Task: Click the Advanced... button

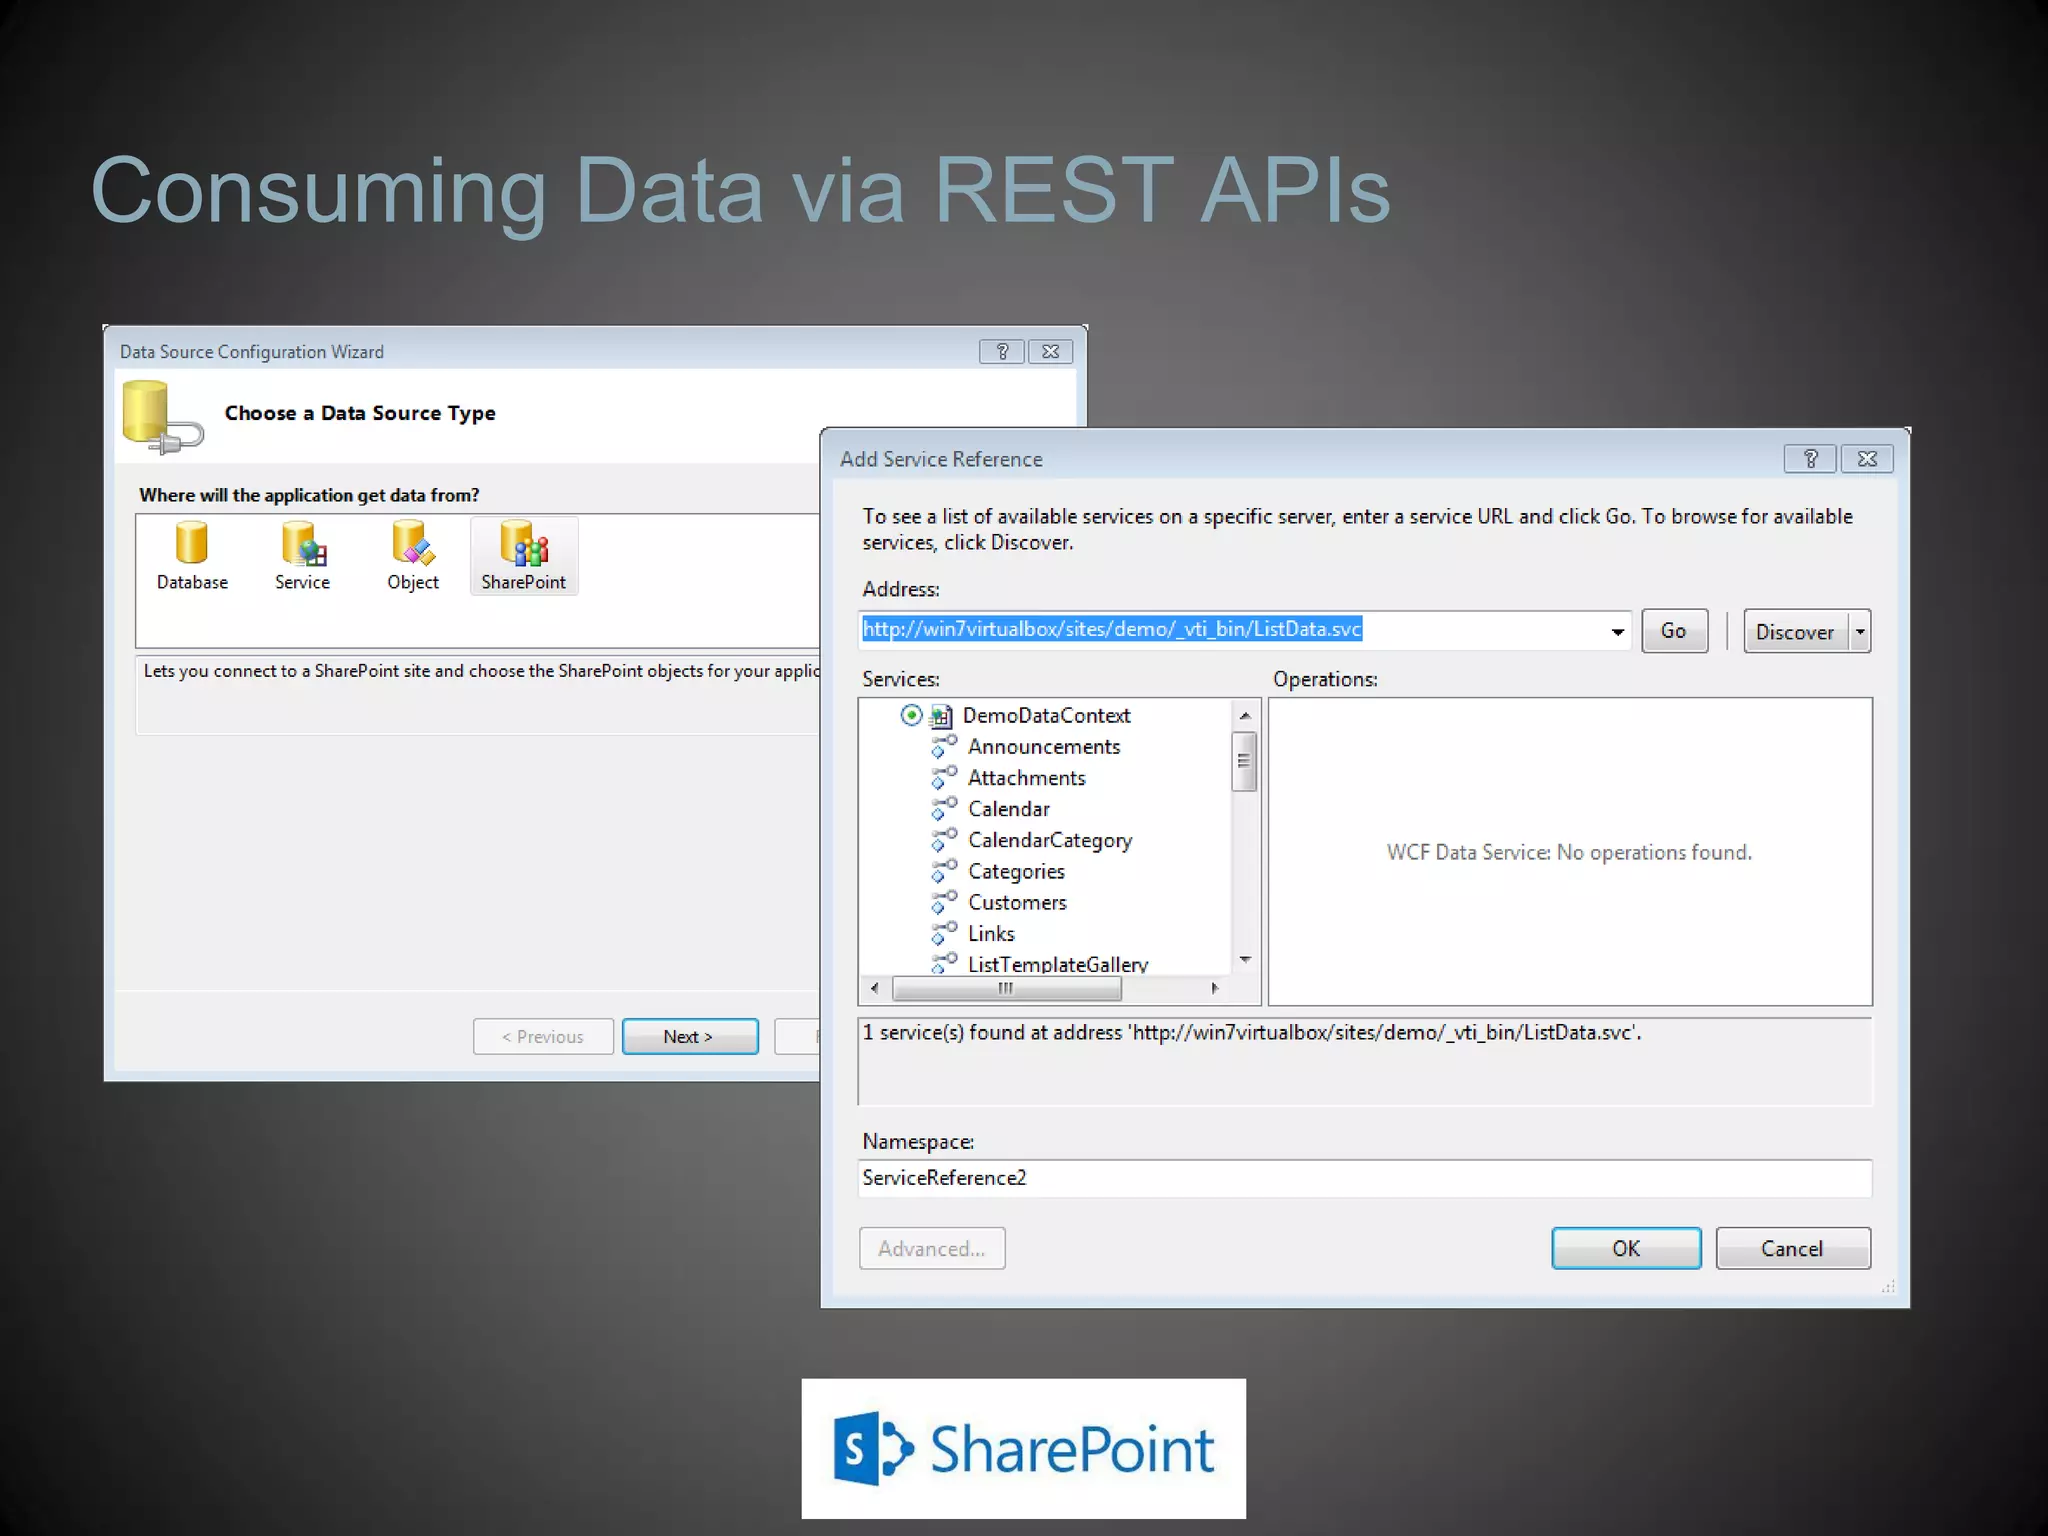Action: 932,1248
